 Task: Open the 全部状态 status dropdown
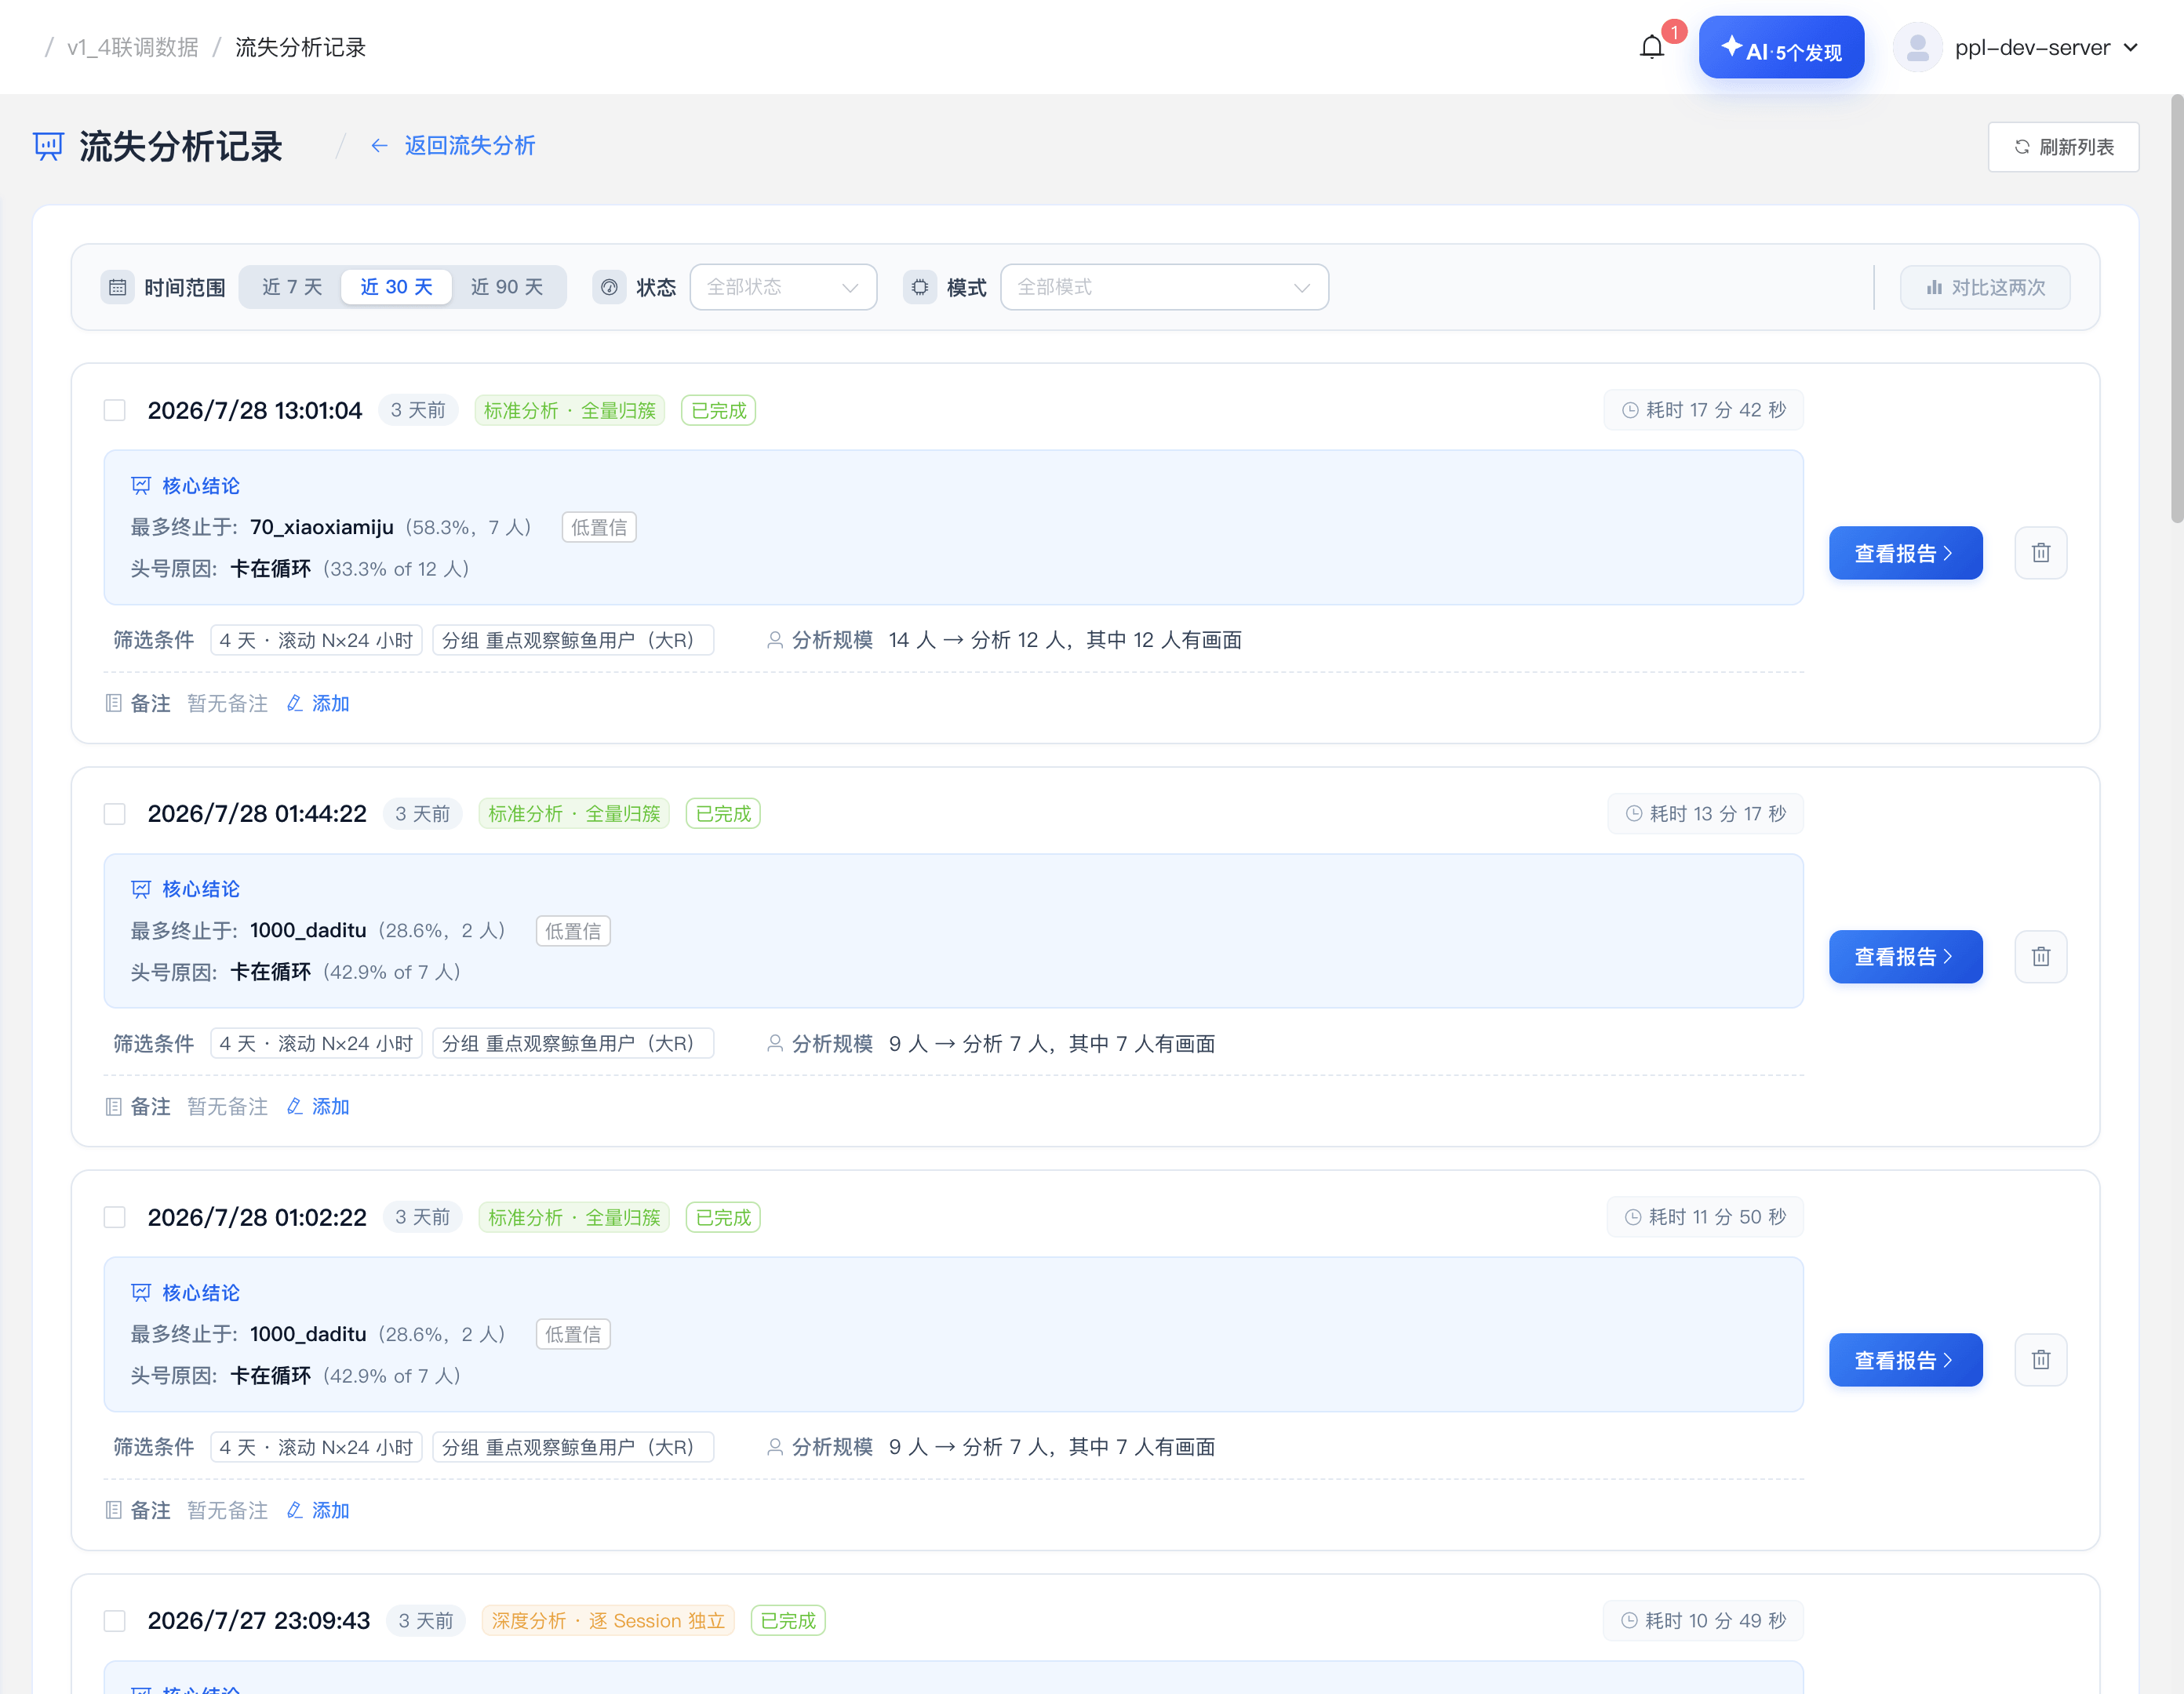tap(783, 288)
